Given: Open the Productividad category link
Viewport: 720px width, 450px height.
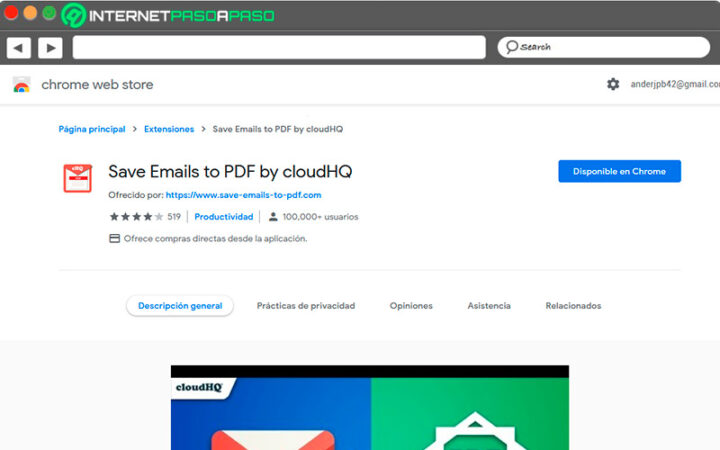Looking at the screenshot, I should click(224, 217).
